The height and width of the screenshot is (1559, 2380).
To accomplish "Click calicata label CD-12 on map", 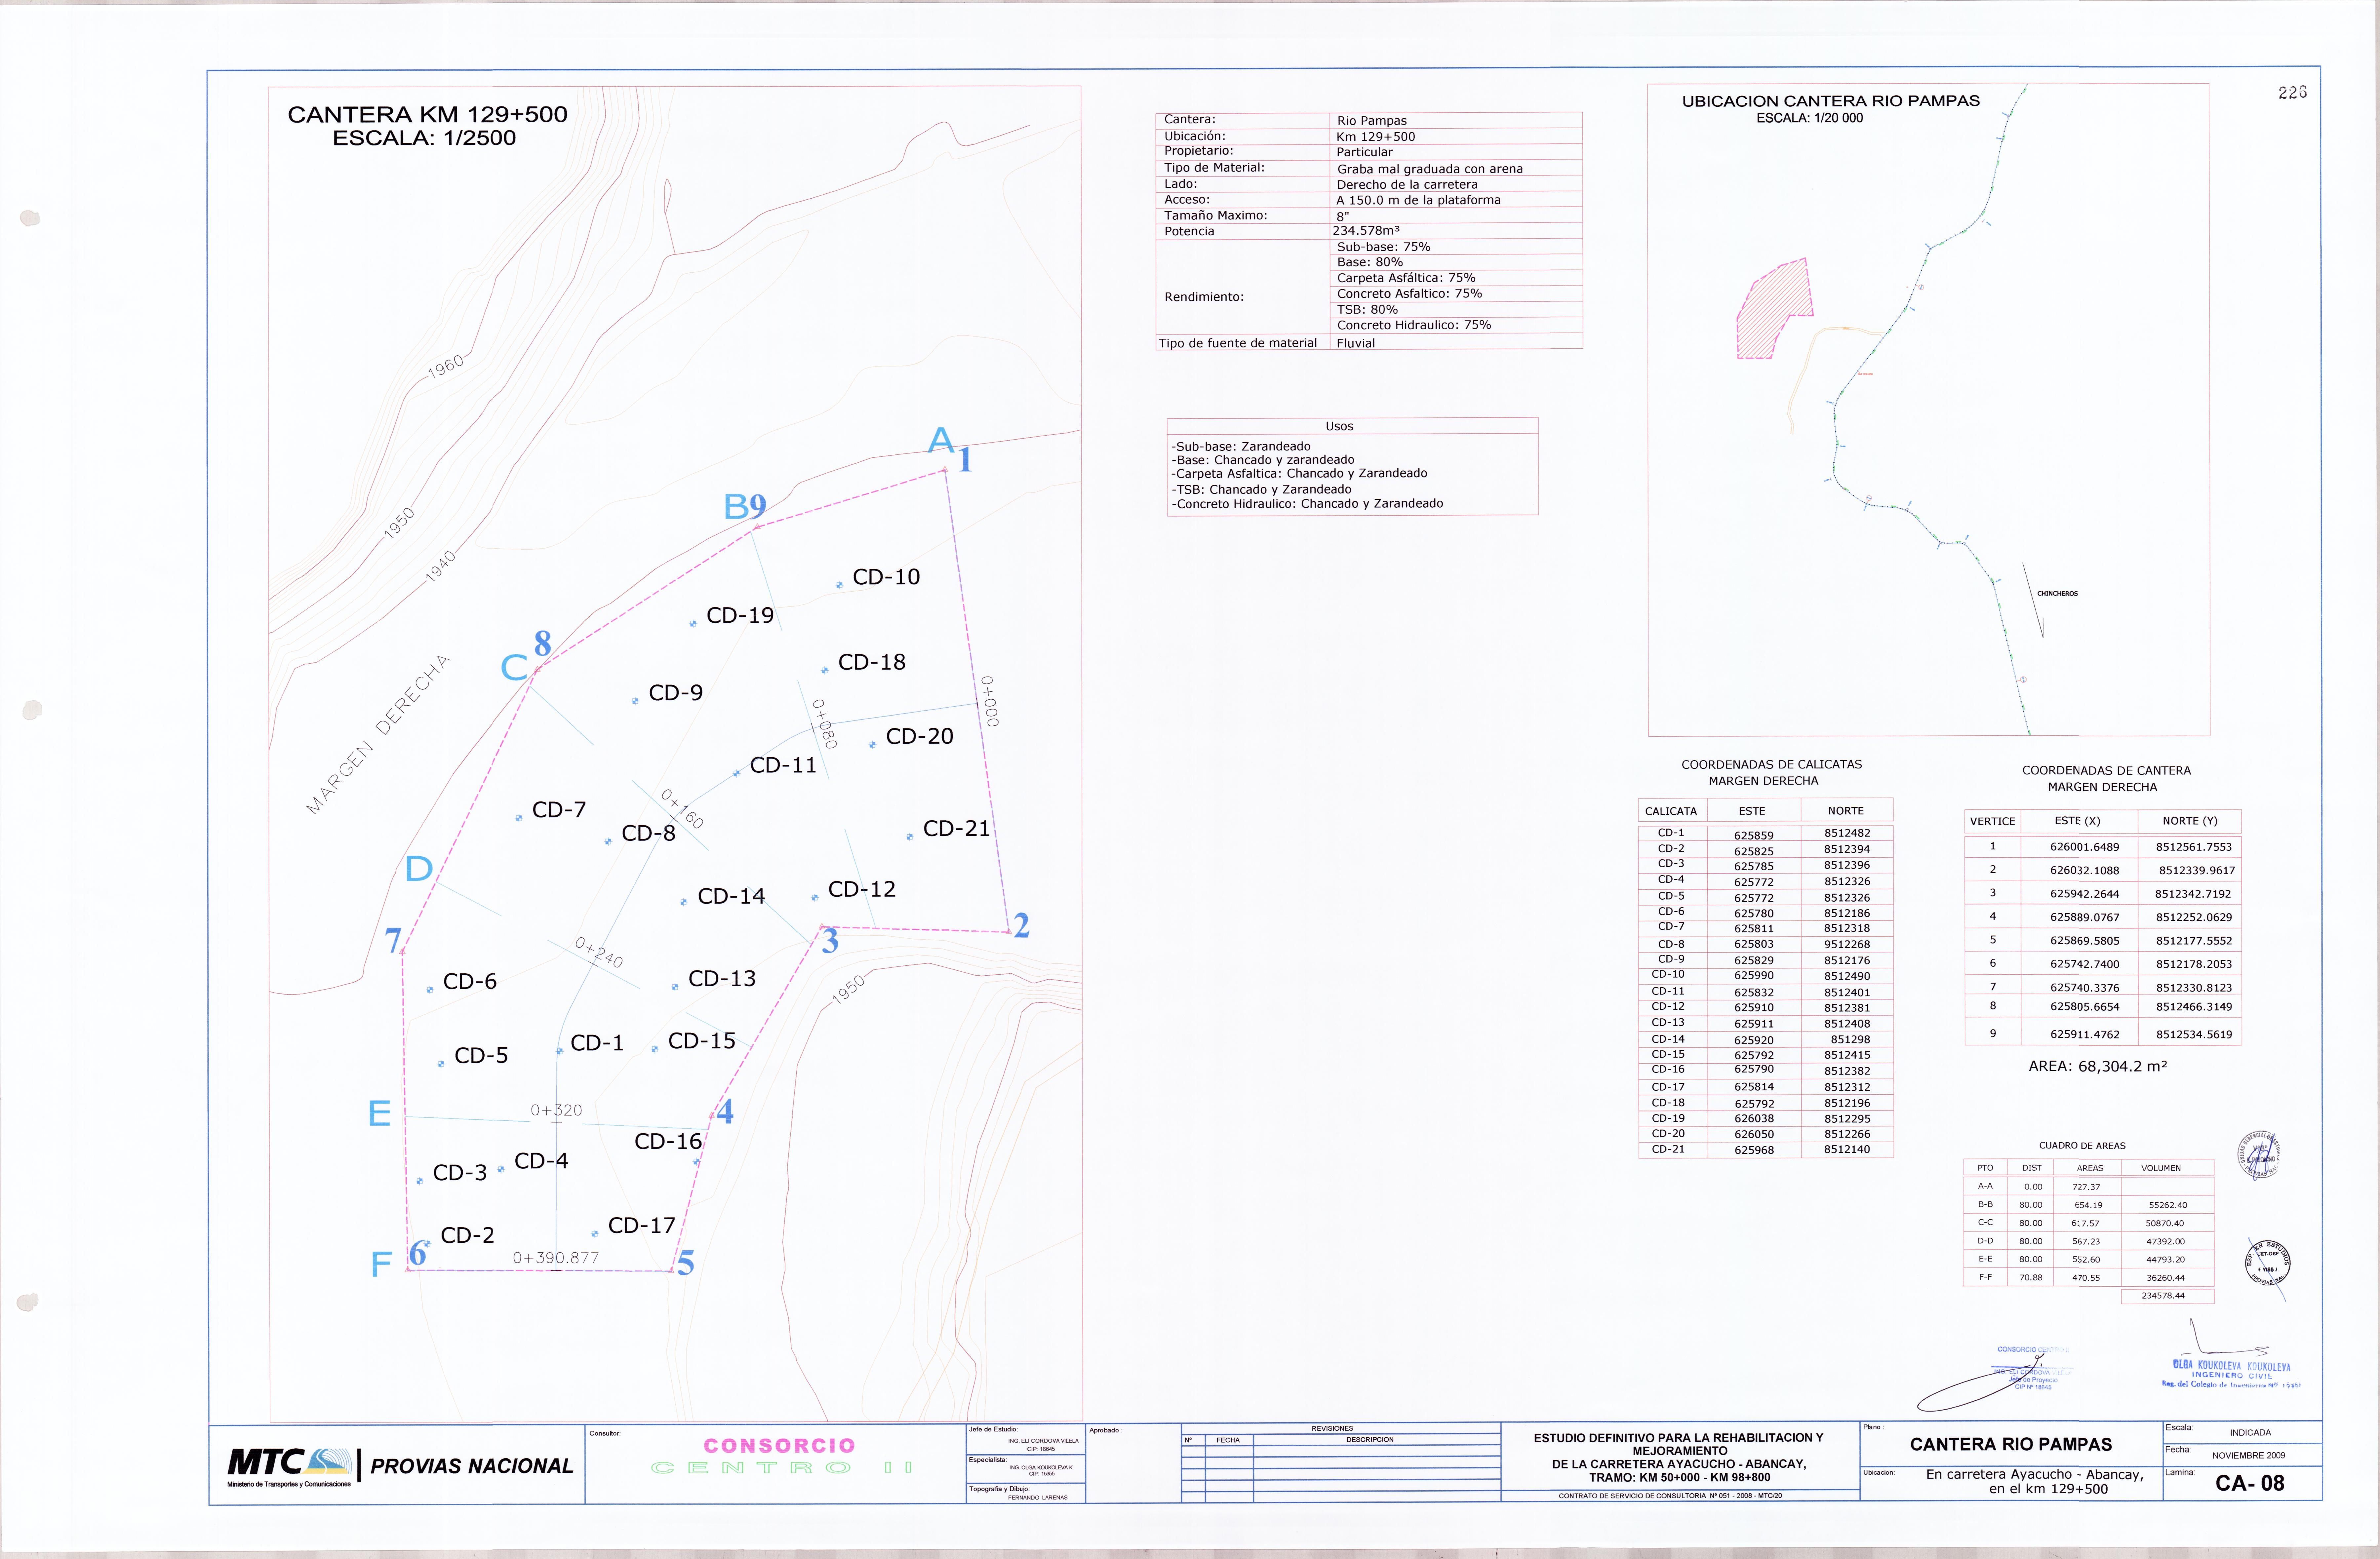I will click(x=862, y=889).
